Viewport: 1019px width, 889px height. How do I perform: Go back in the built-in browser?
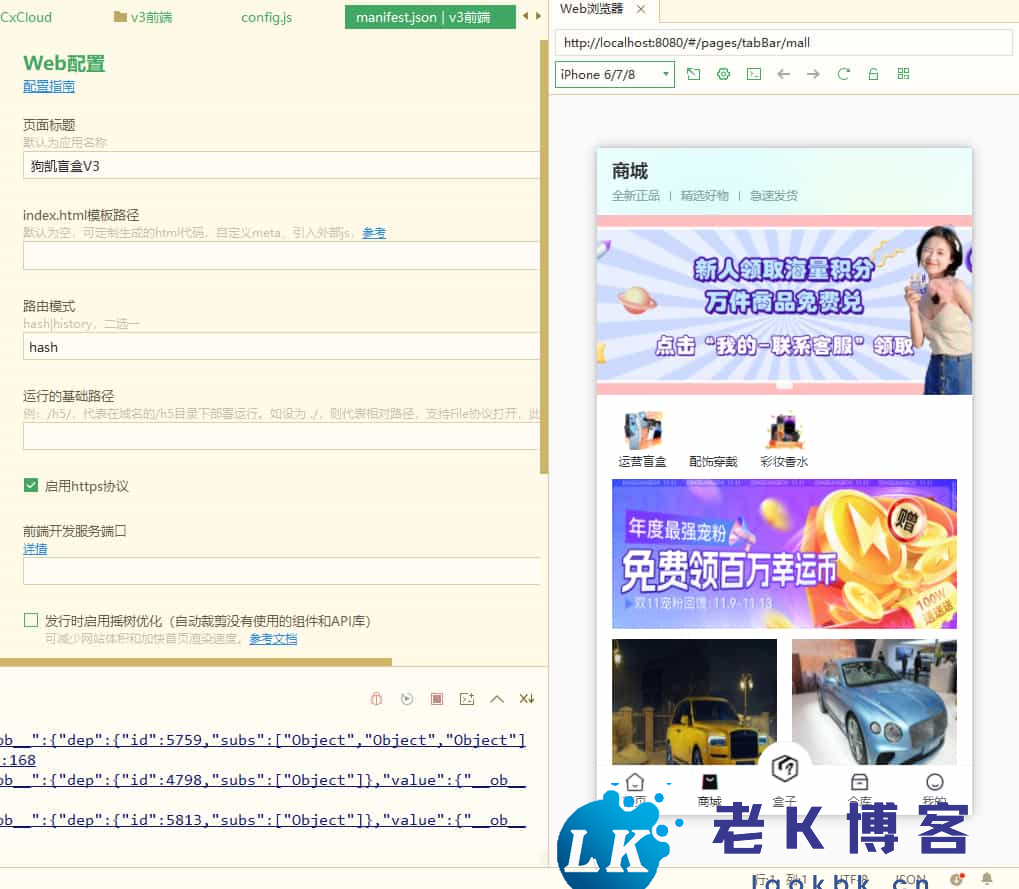[x=784, y=74]
